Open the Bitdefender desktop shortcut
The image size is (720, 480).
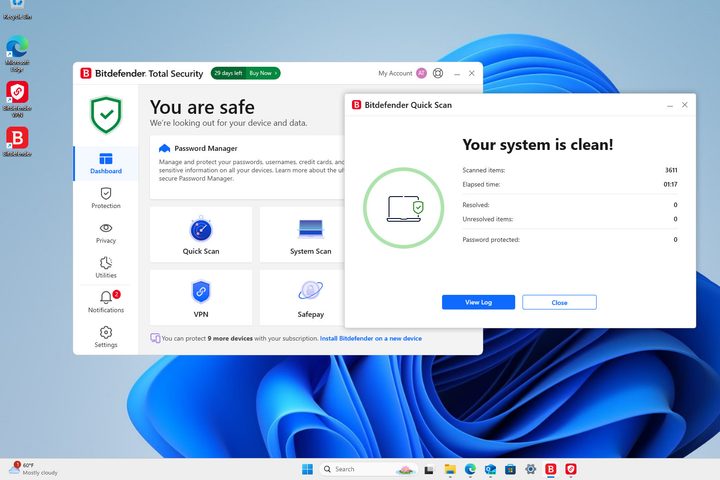pos(17,141)
